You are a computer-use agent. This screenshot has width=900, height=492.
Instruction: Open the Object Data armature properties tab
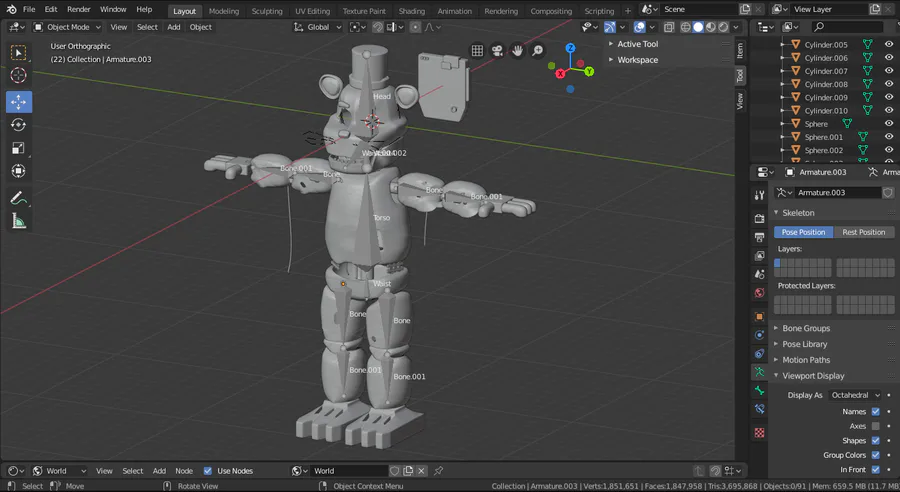[759, 372]
